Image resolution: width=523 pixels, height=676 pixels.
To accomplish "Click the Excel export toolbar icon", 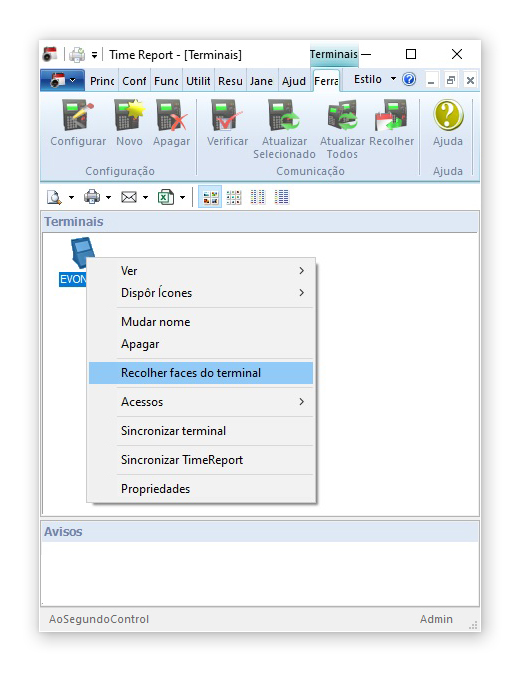I will click(166, 197).
